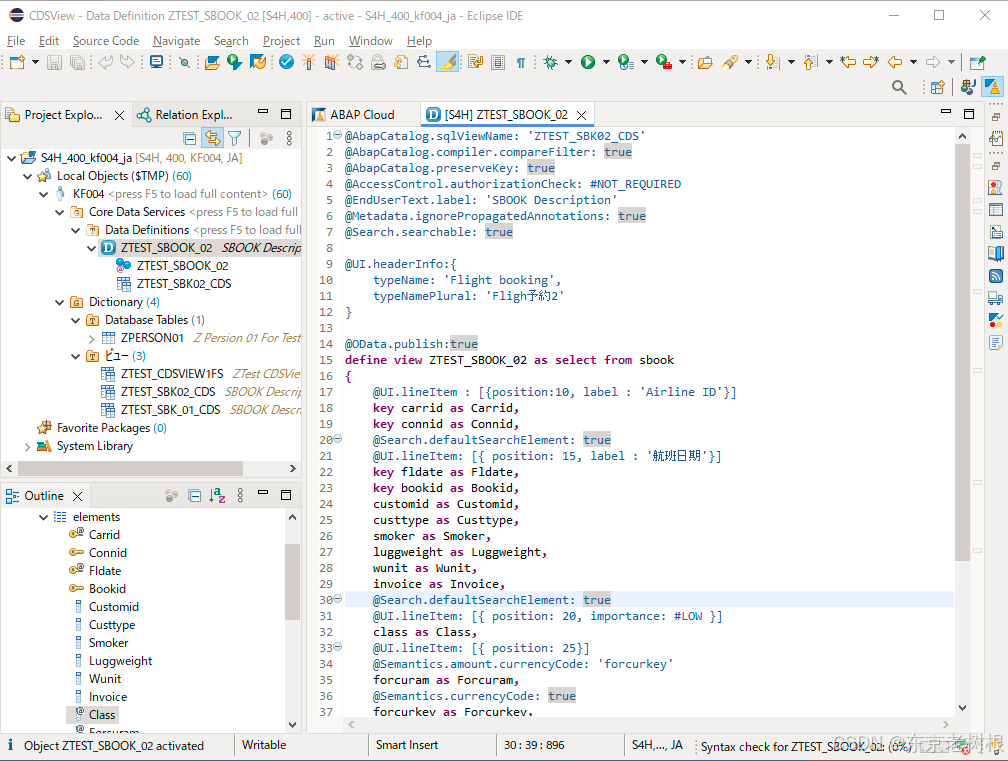The width and height of the screenshot is (1008, 761).
Task: Switch to the Relation Explorer tab
Action: point(186,114)
